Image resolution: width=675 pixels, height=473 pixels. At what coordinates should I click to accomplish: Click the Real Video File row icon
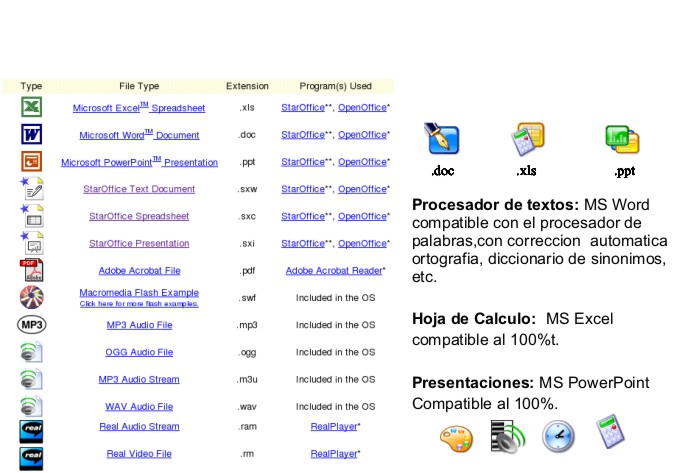coord(31,458)
